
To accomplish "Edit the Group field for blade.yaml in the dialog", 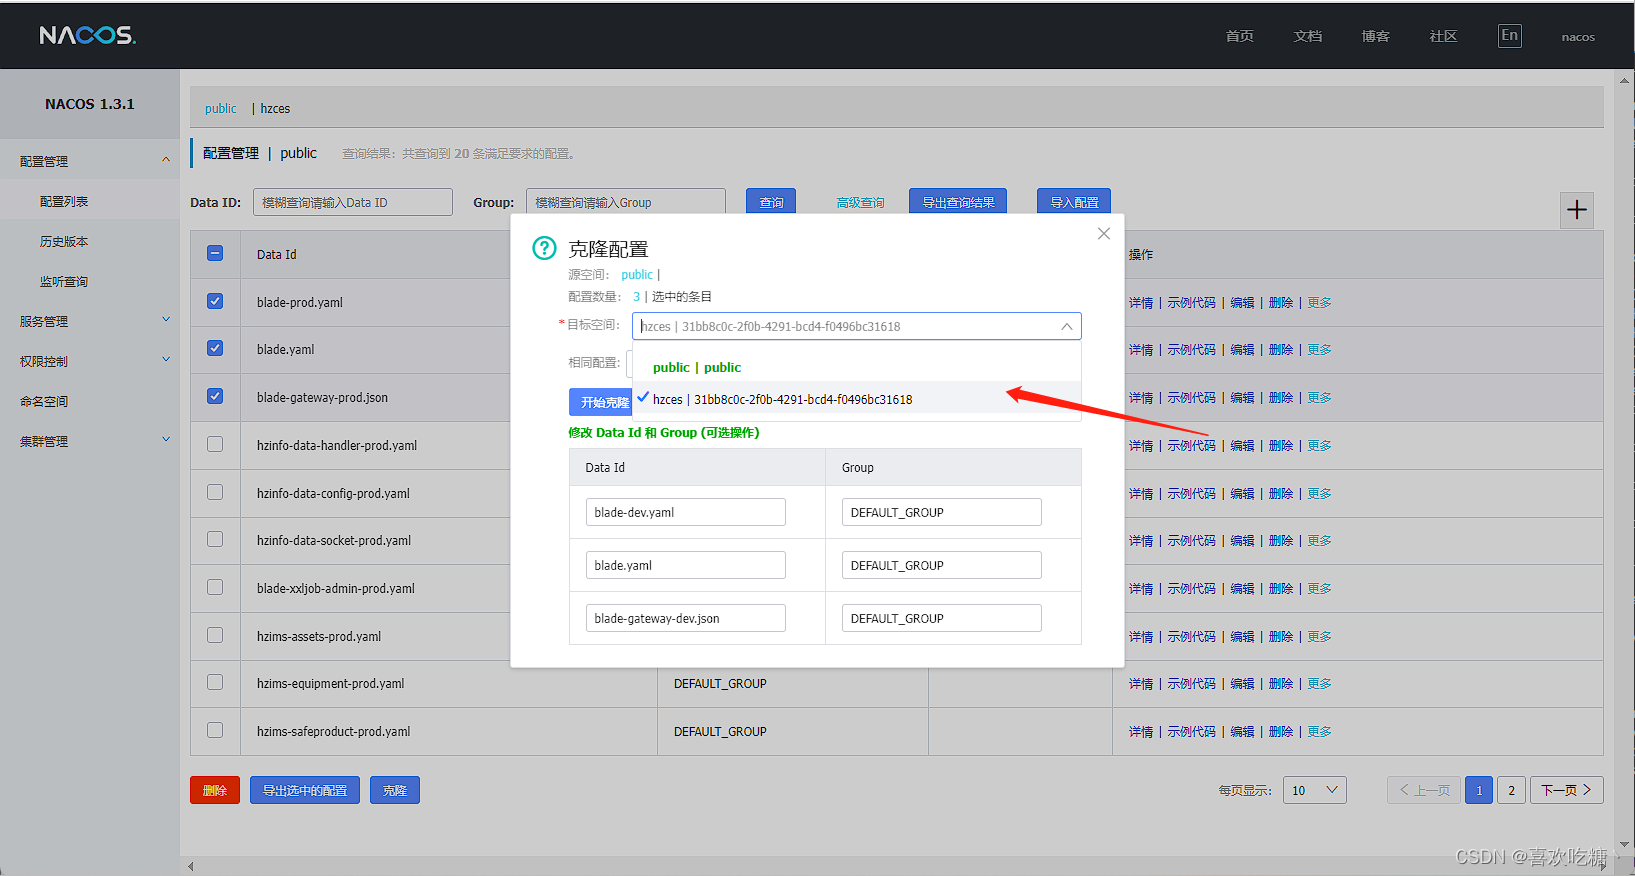I will [x=941, y=565].
